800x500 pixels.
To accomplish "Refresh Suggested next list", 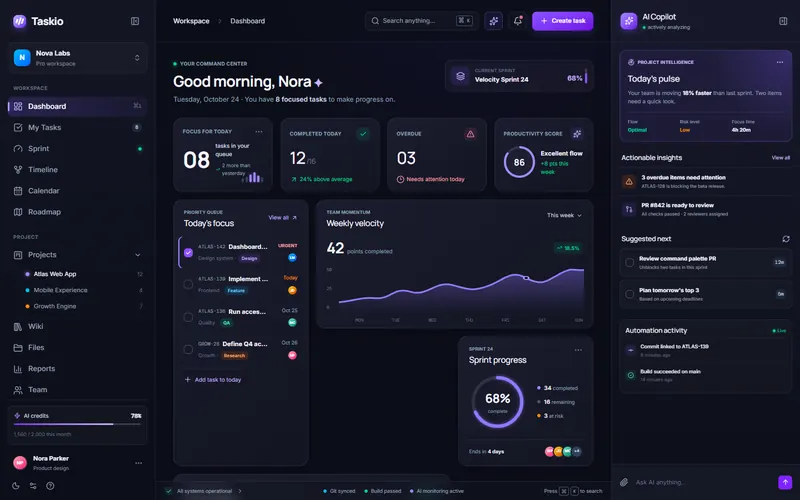I will pos(786,239).
